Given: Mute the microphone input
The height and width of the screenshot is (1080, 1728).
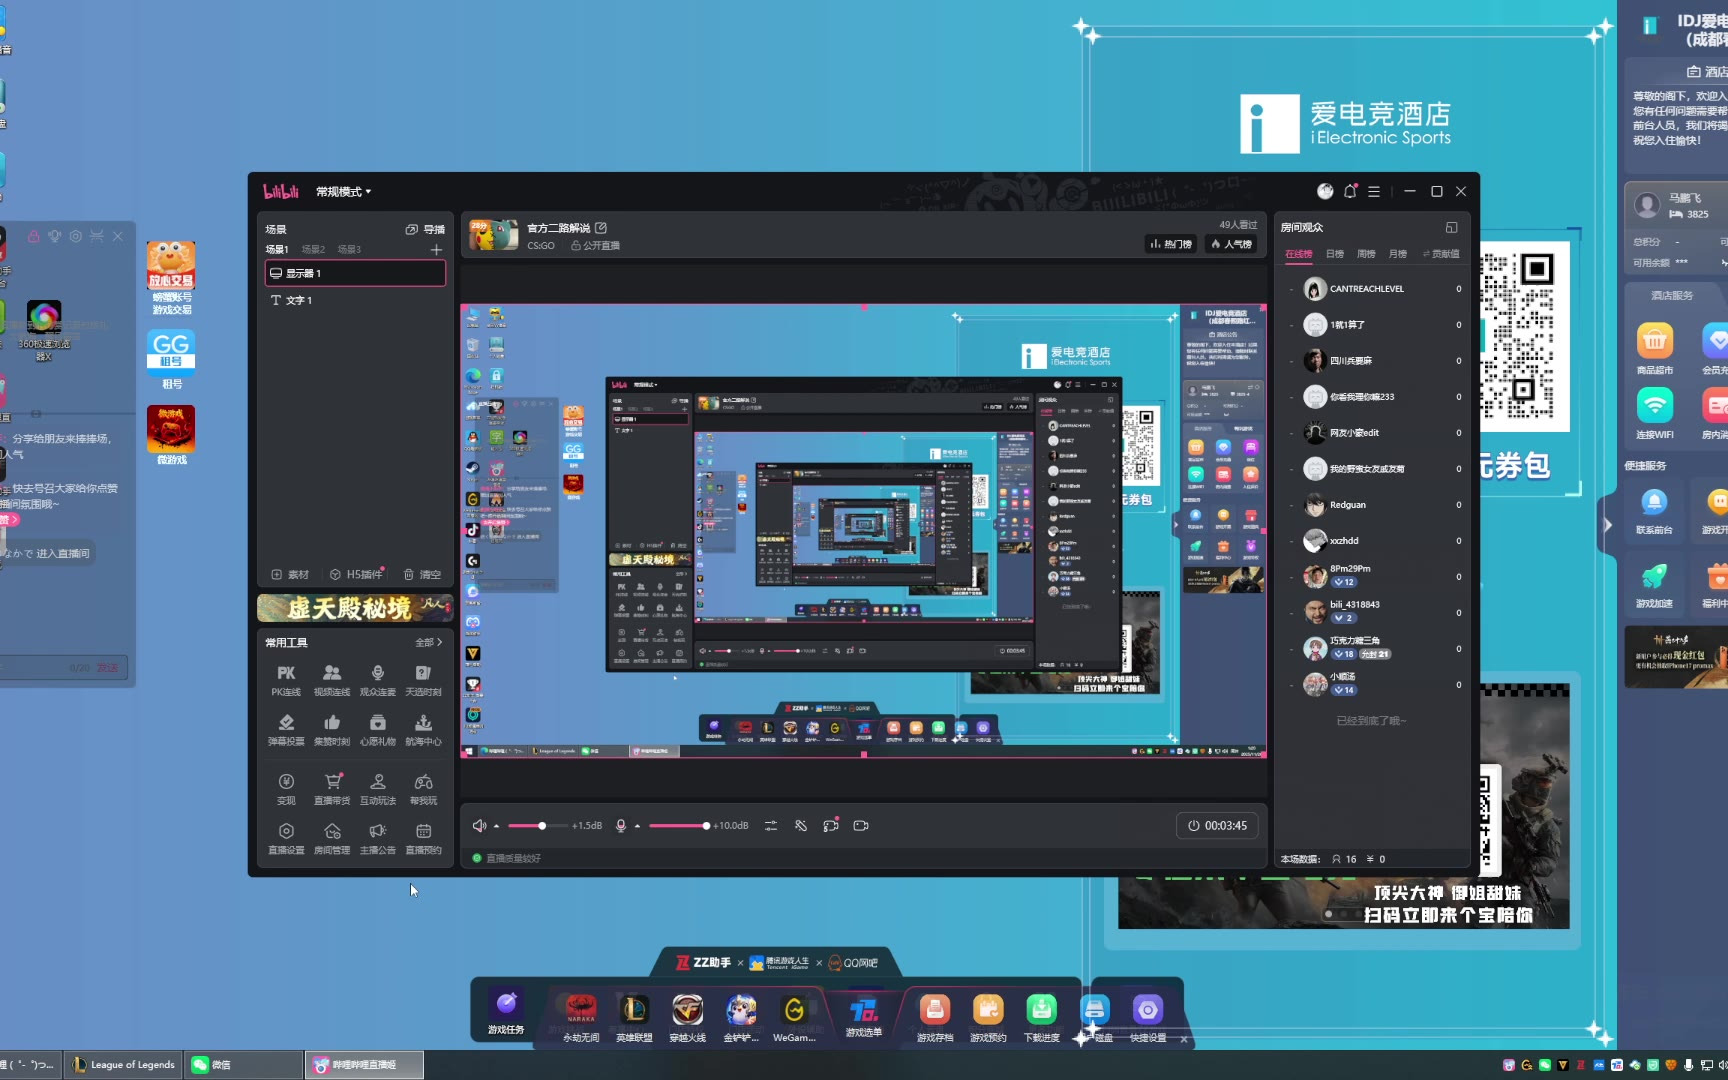Looking at the screenshot, I should coord(621,826).
